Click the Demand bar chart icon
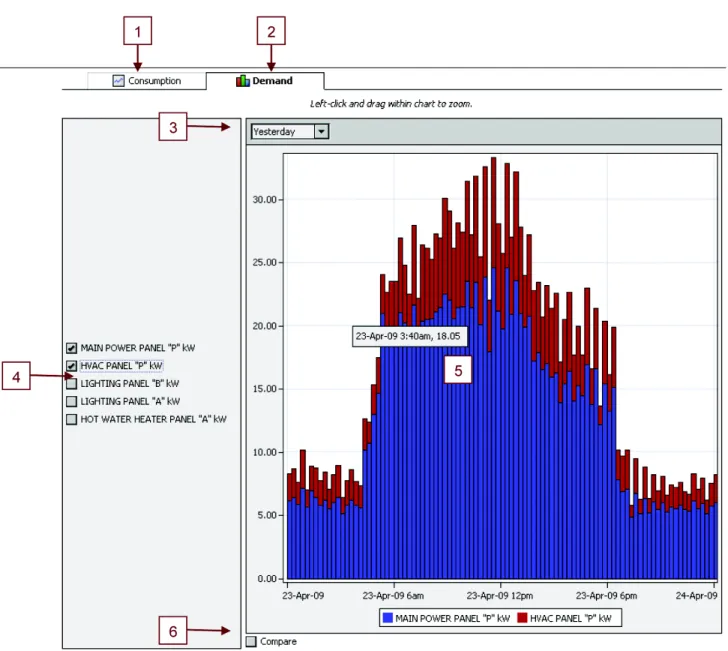 pos(243,81)
